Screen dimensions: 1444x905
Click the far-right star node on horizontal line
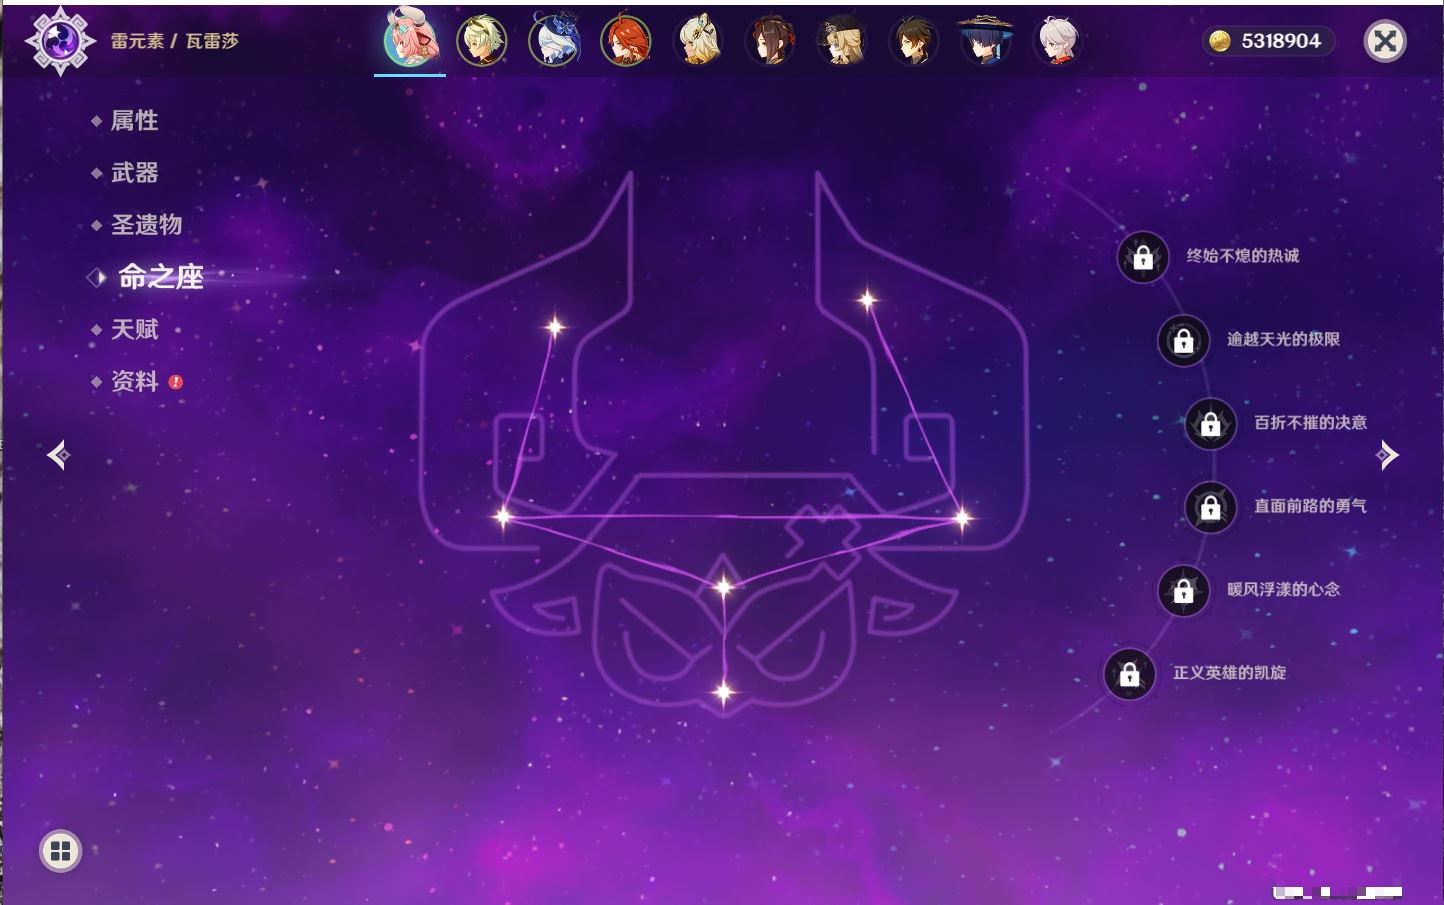coord(962,518)
